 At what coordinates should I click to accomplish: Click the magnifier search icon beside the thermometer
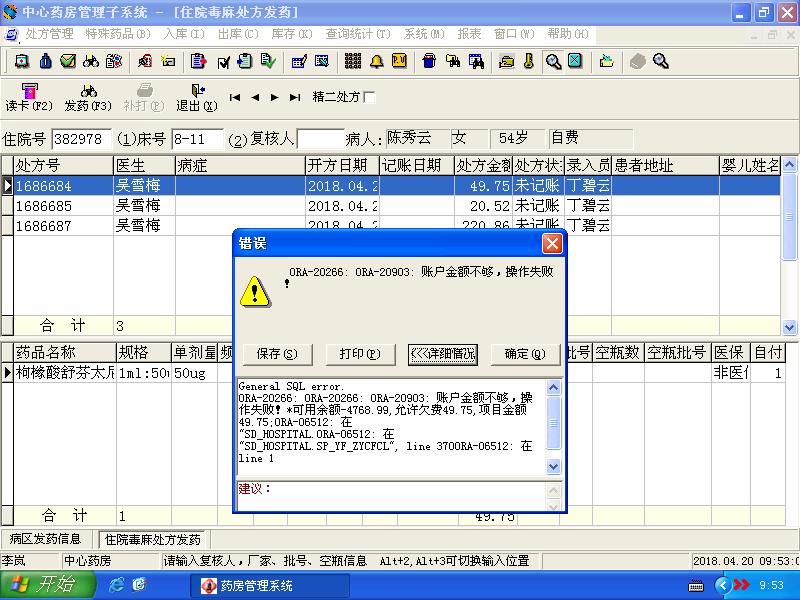(553, 62)
